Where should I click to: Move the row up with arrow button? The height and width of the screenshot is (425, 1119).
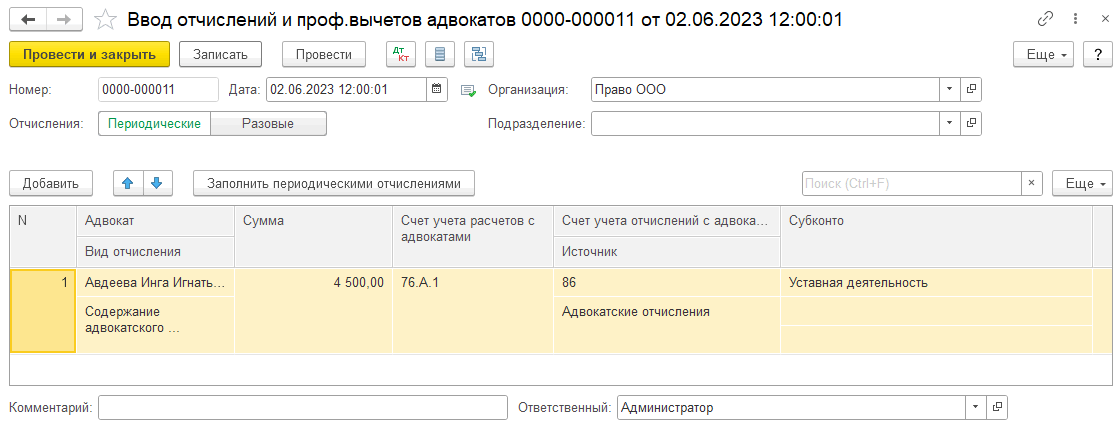128,183
